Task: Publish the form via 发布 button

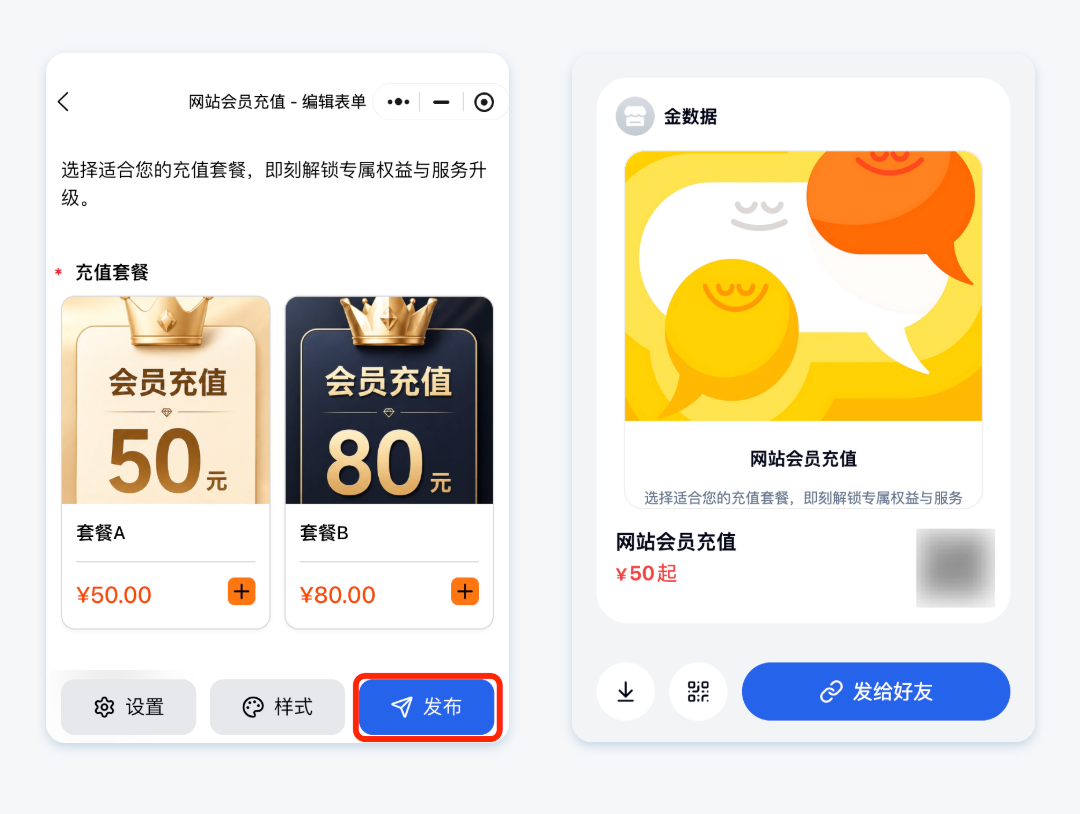Action: tap(427, 707)
